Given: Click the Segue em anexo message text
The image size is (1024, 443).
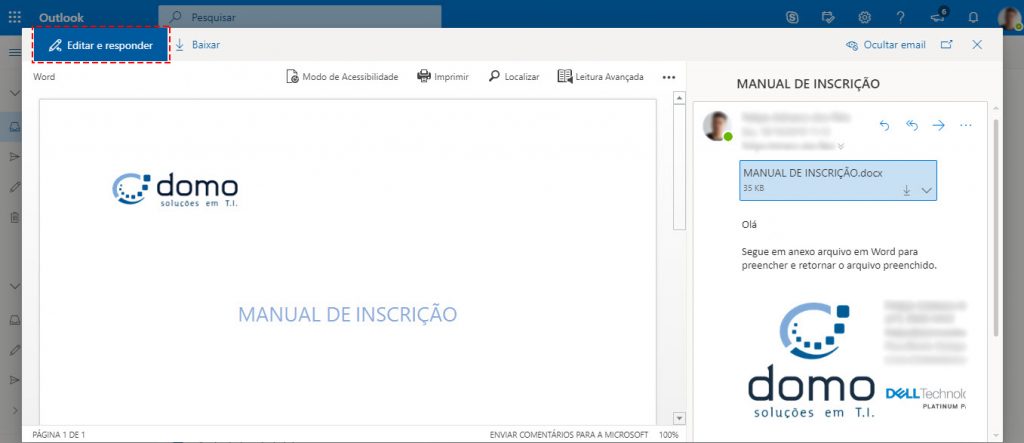Looking at the screenshot, I should [841, 258].
